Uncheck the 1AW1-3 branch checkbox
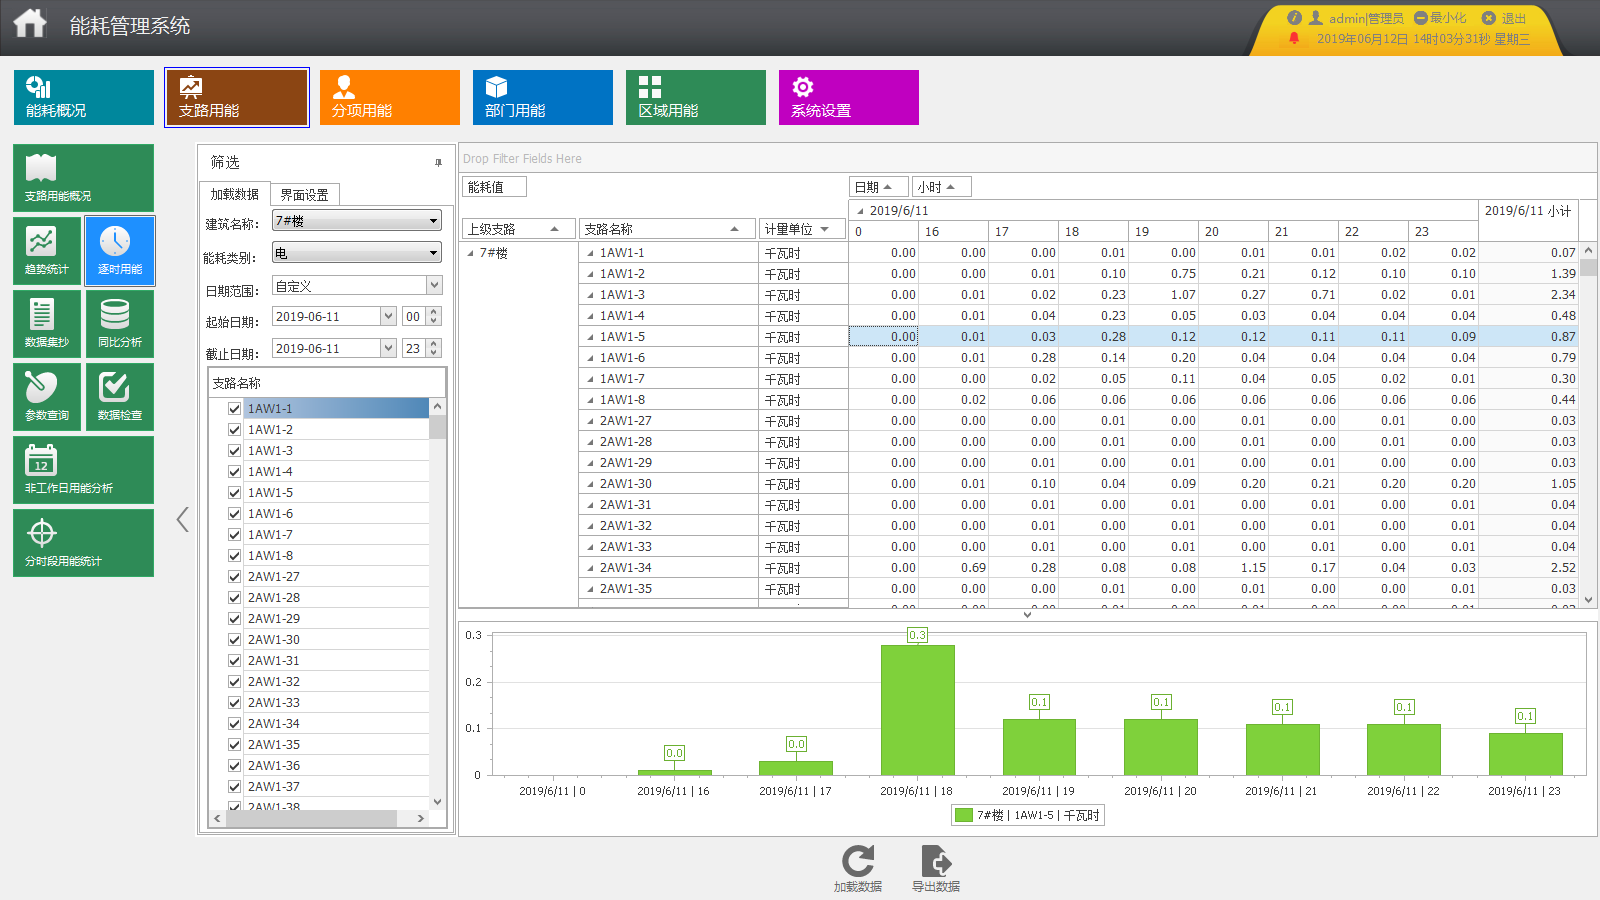Screen dimensions: 1600x900 pos(234,451)
